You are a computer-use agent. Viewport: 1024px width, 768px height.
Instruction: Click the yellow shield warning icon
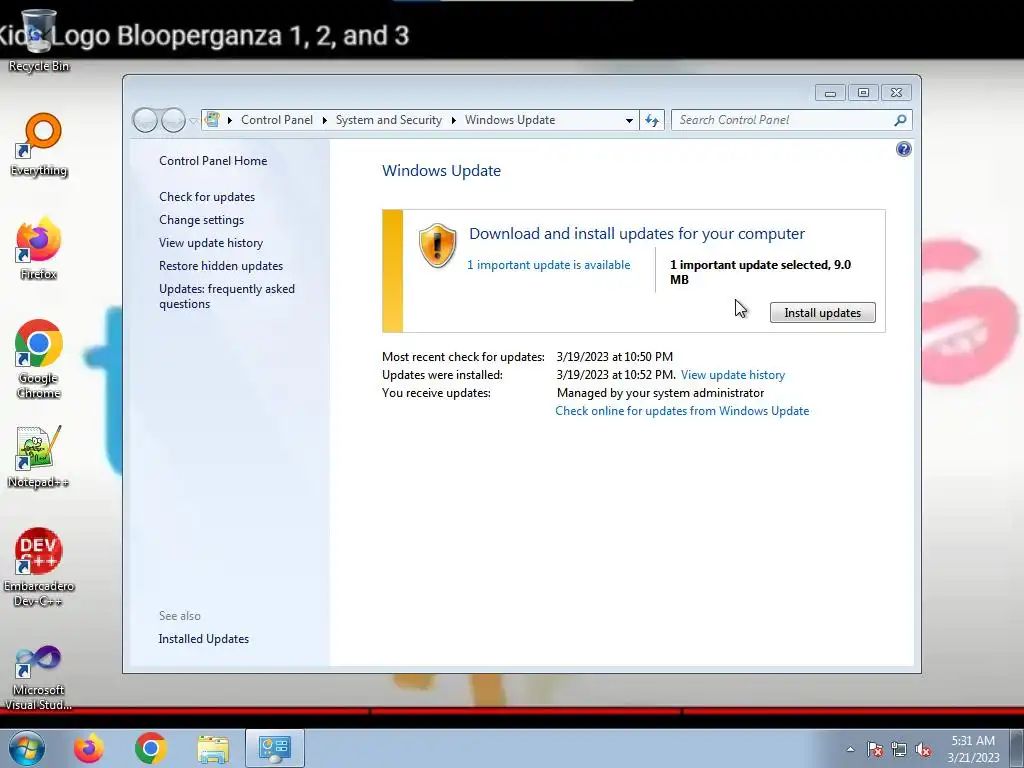(437, 246)
